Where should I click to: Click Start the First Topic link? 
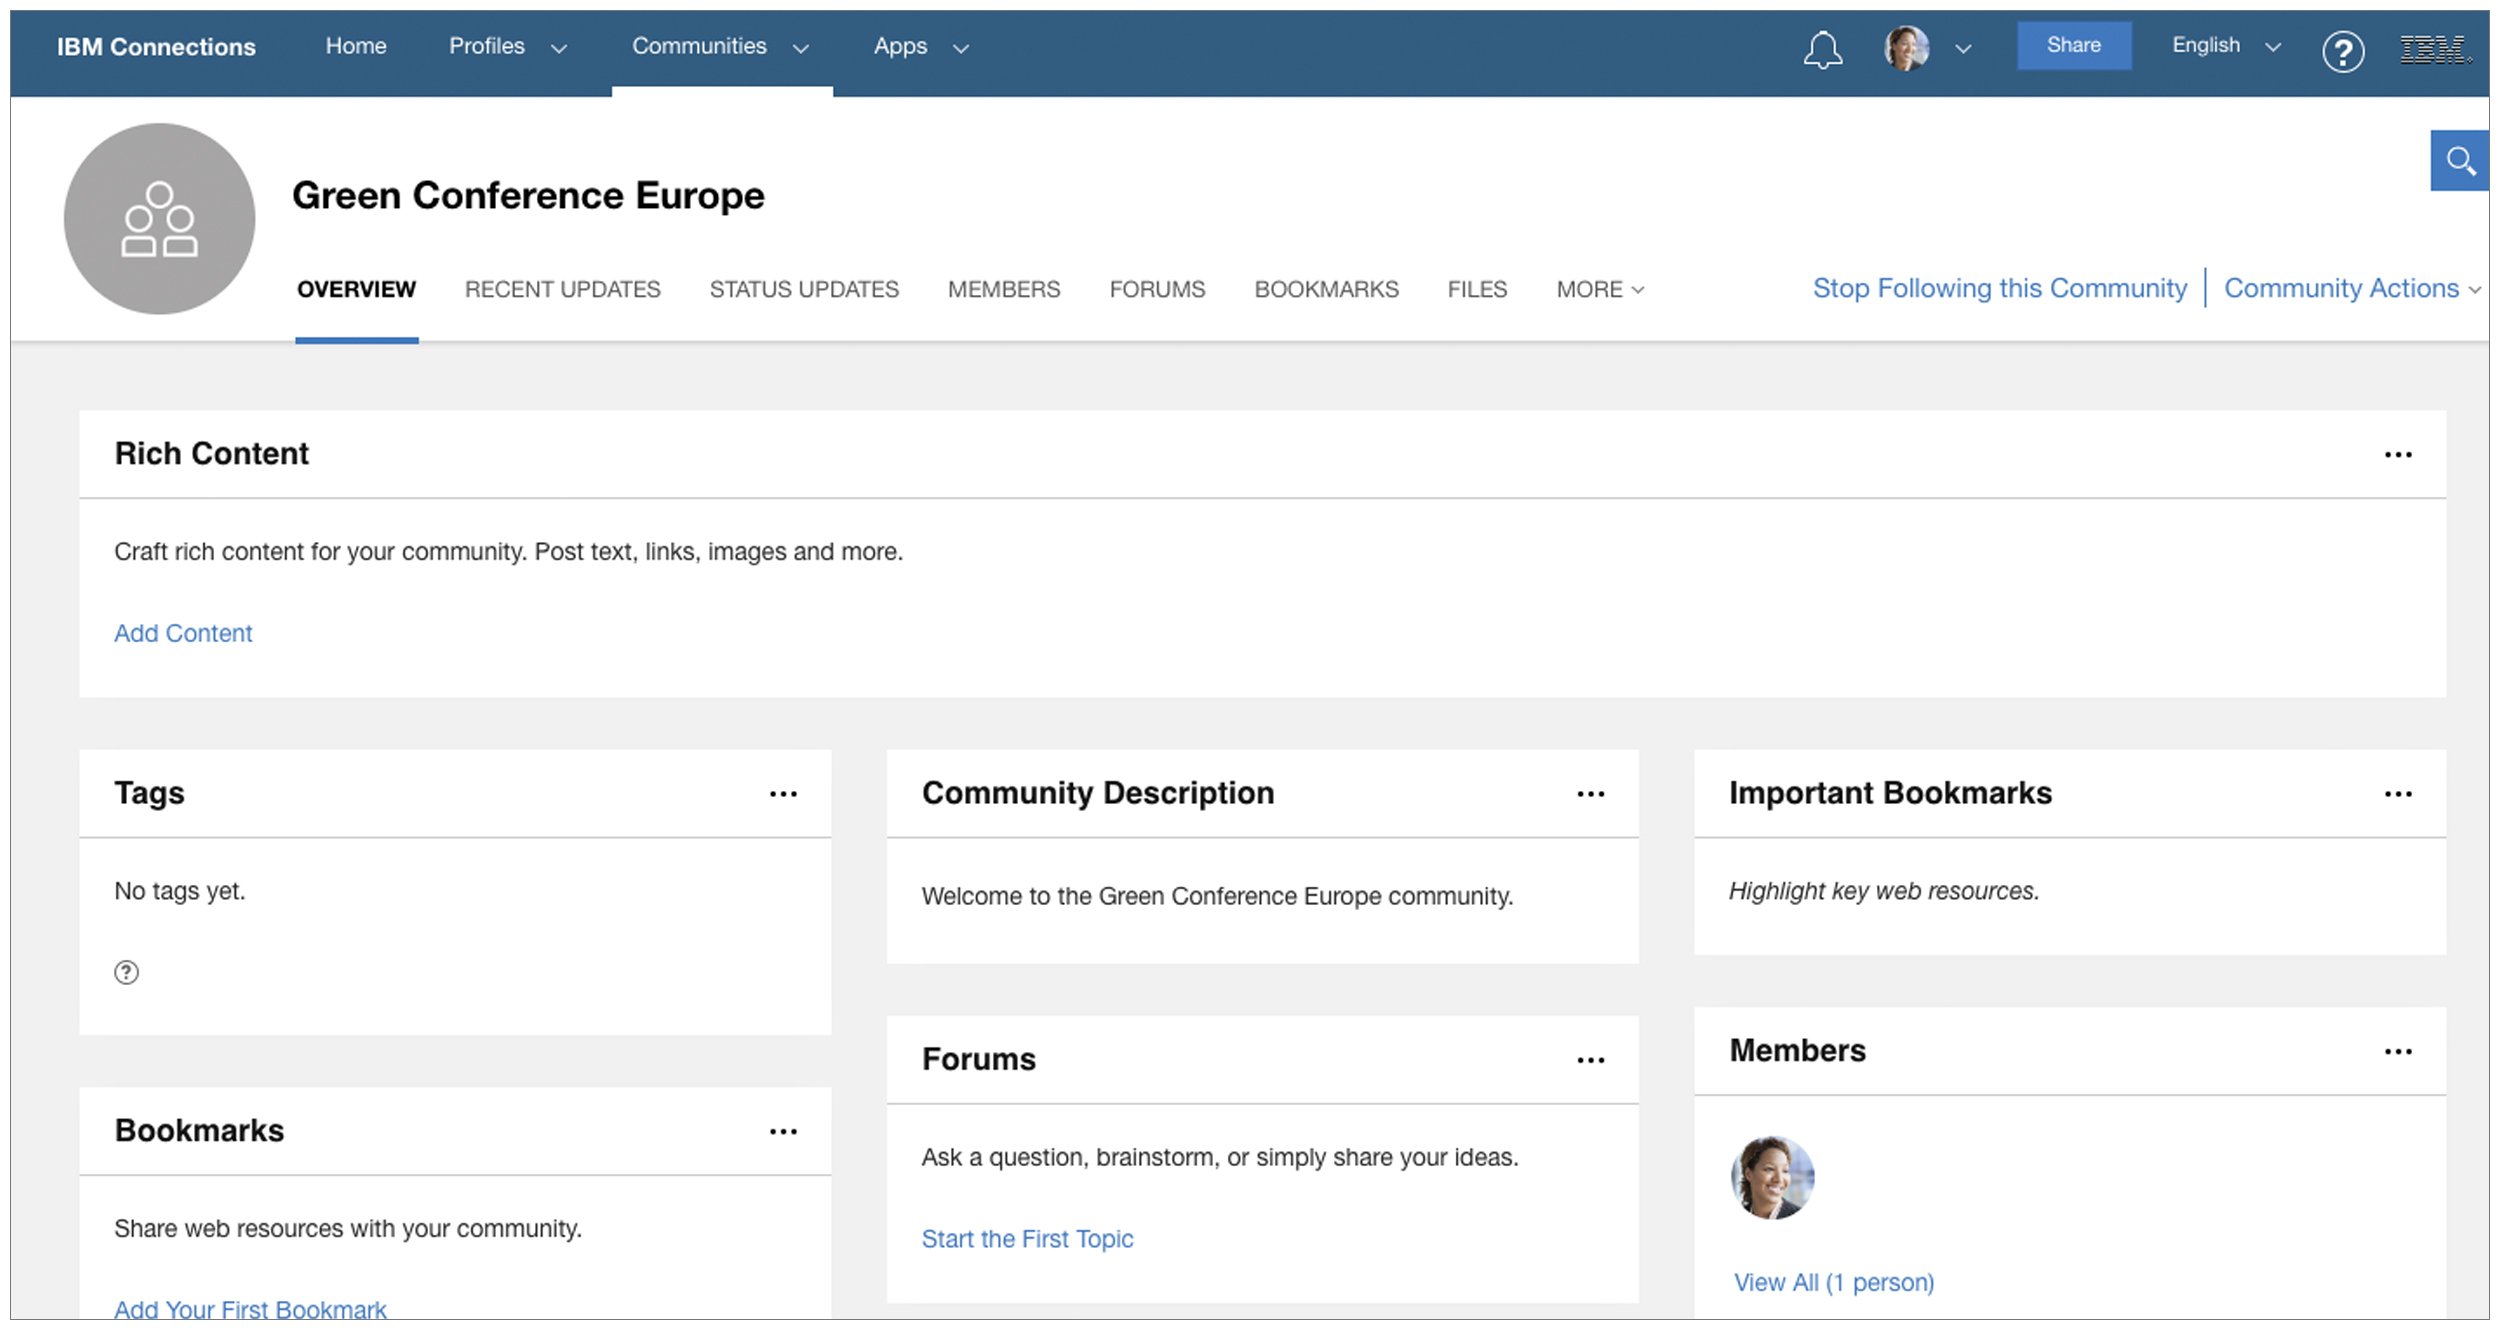(x=1027, y=1239)
